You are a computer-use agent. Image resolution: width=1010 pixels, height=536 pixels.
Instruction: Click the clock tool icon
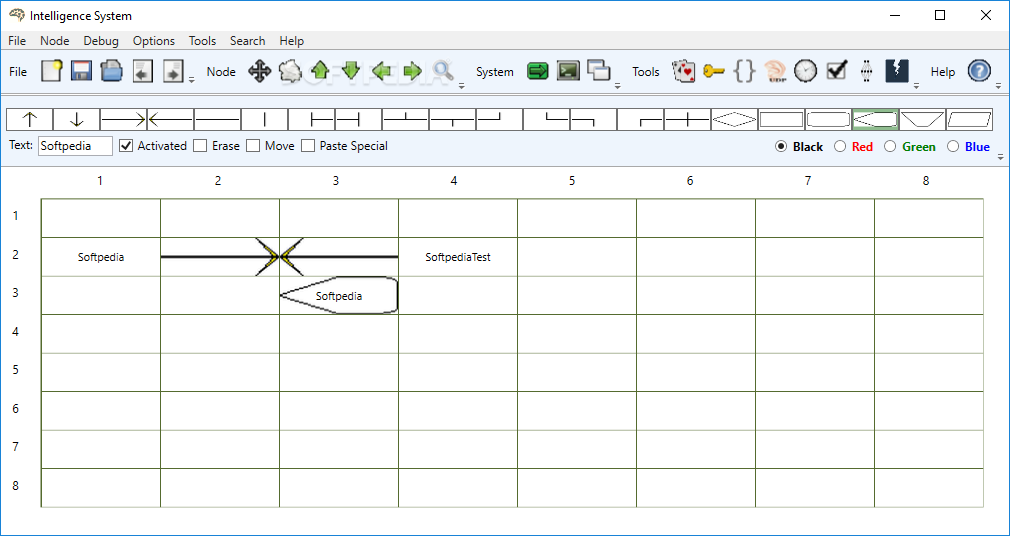(x=805, y=71)
